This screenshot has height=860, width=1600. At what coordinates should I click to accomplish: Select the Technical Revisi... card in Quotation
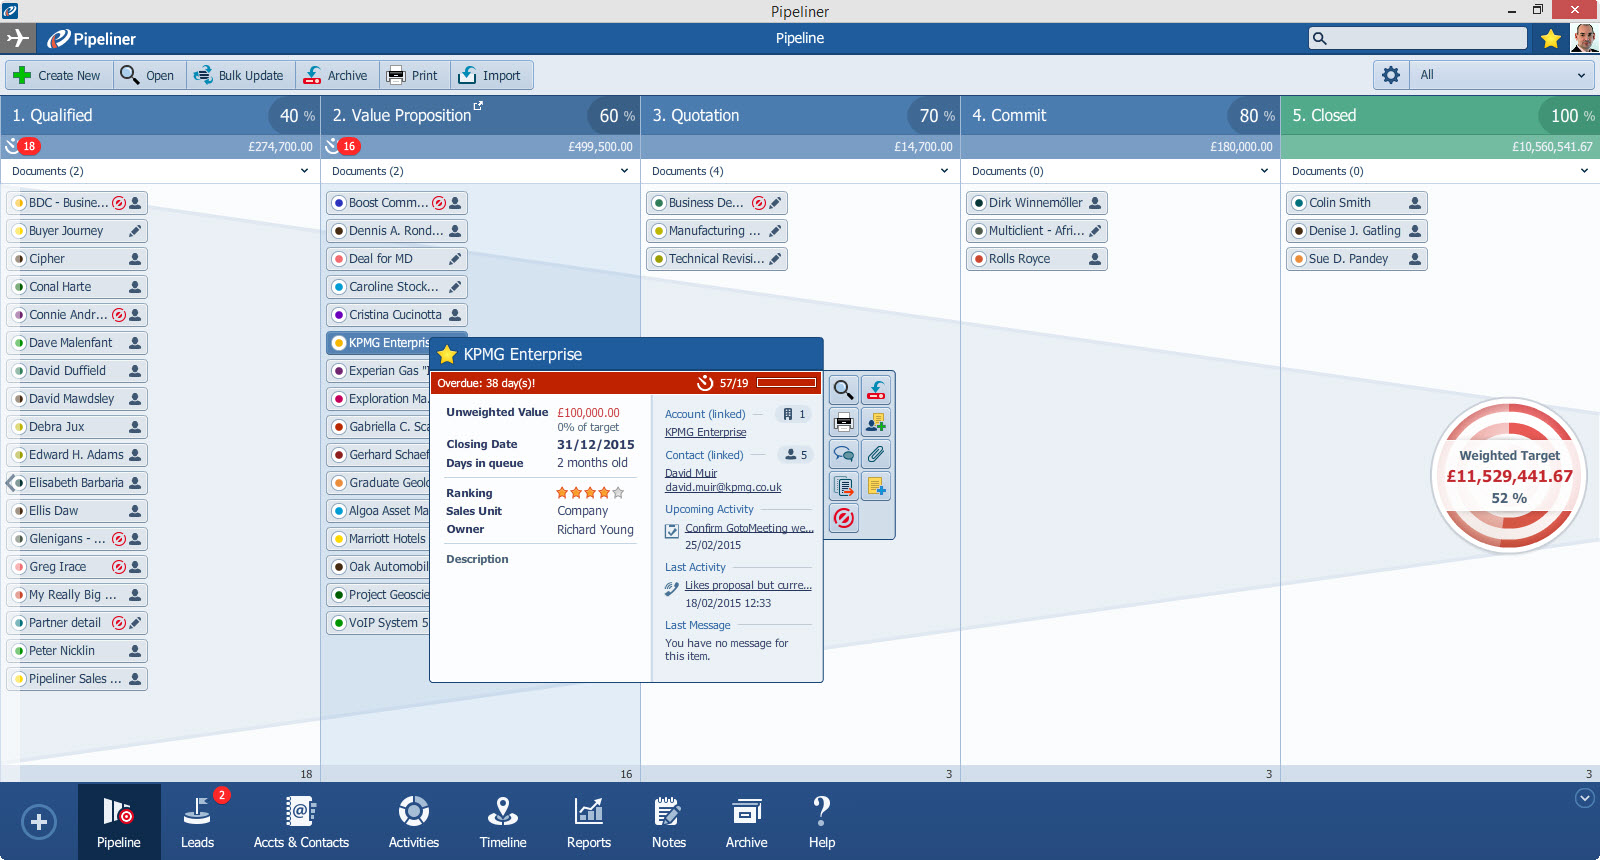click(x=717, y=259)
